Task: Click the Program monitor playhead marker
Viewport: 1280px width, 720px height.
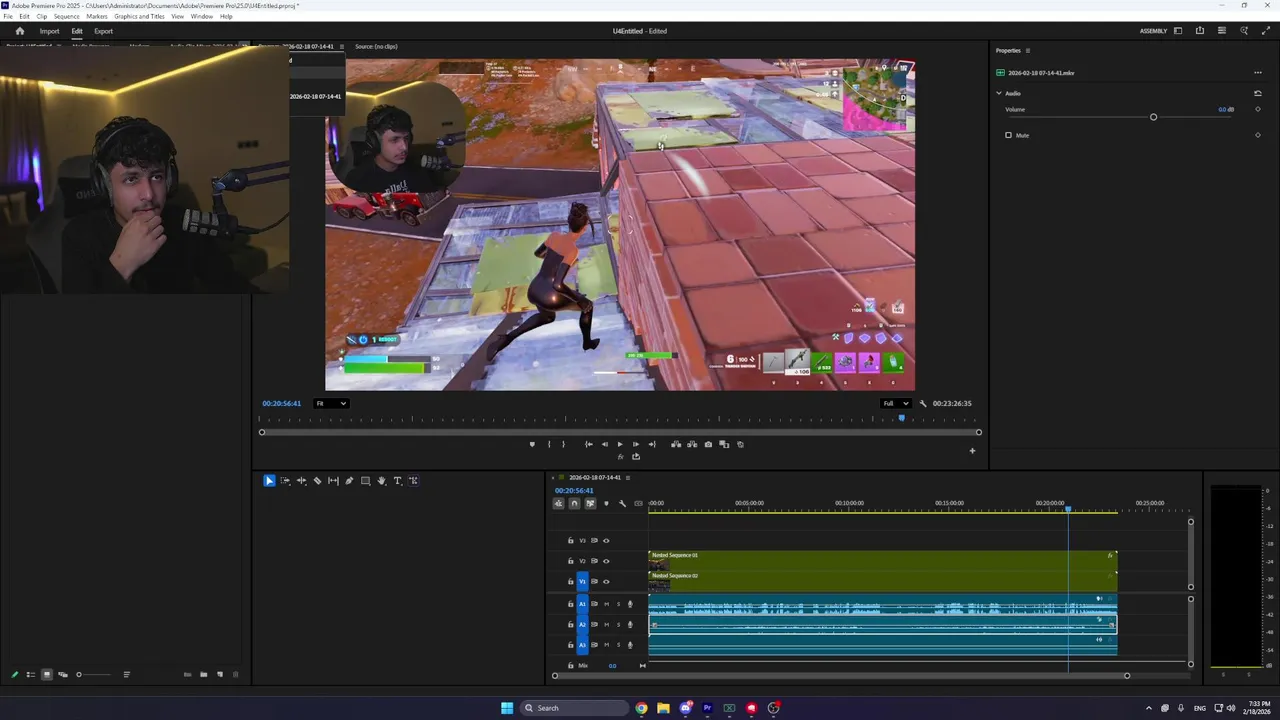Action: pyautogui.click(x=901, y=418)
